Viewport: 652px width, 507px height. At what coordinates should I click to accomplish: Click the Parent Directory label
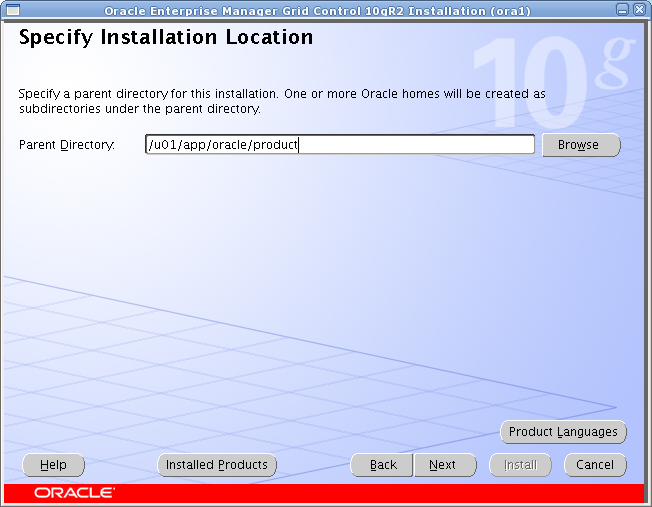(x=67, y=145)
